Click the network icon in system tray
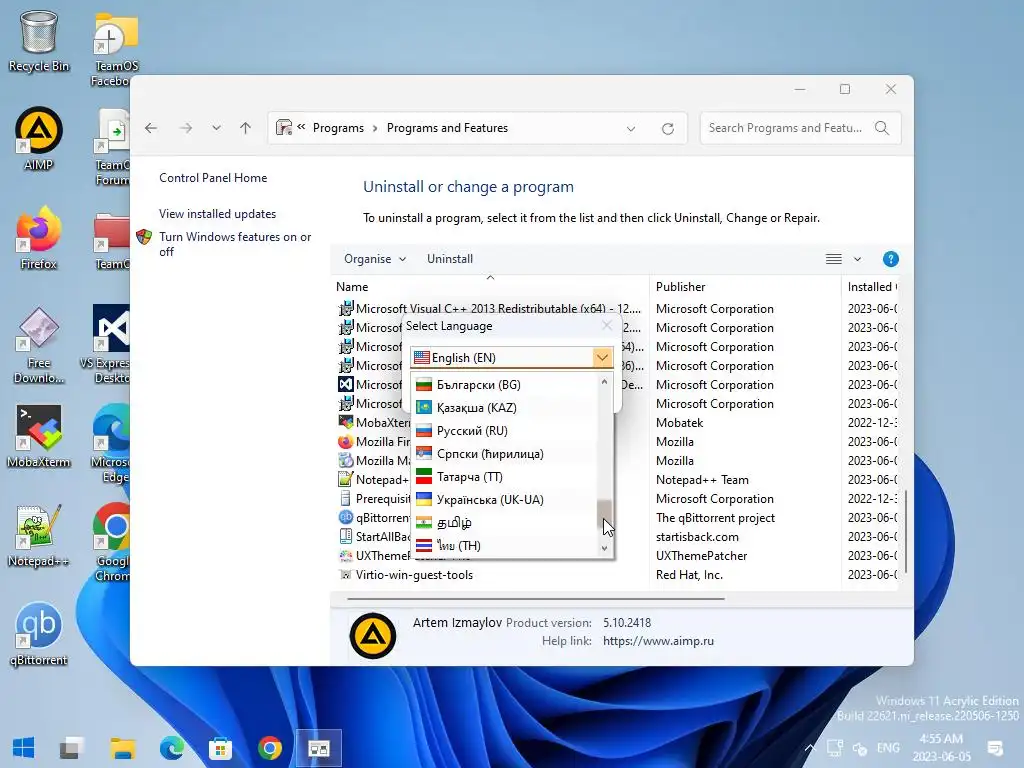Image resolution: width=1024 pixels, height=768 pixels. pos(835,748)
